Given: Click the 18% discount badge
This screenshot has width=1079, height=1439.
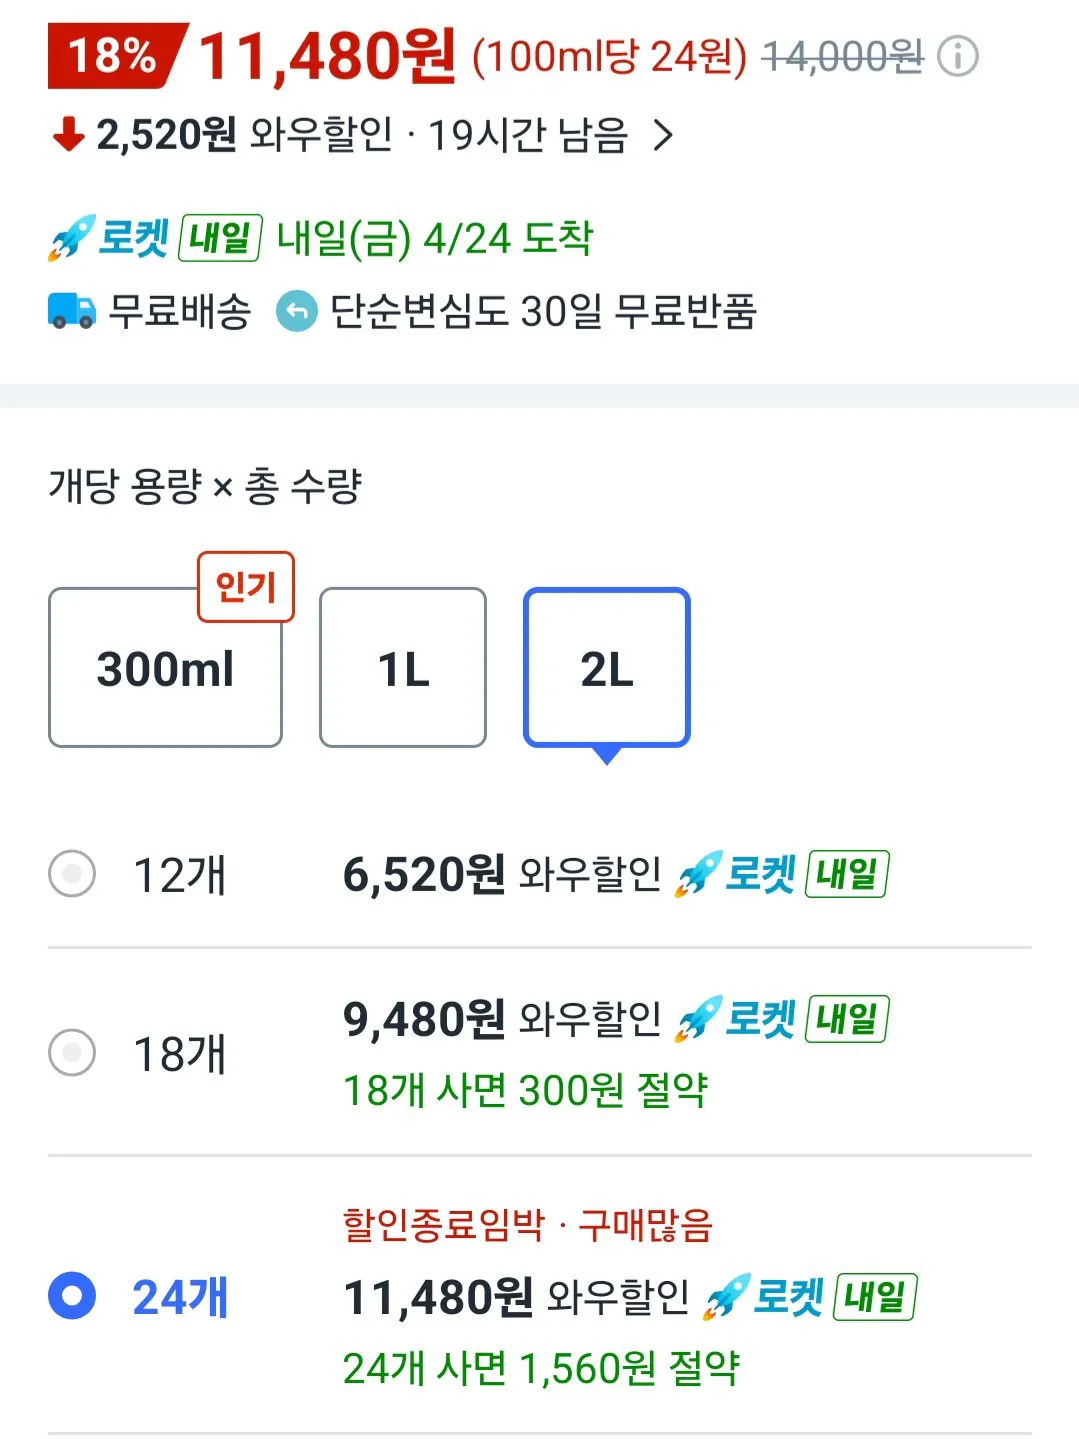Looking at the screenshot, I should click(x=114, y=55).
